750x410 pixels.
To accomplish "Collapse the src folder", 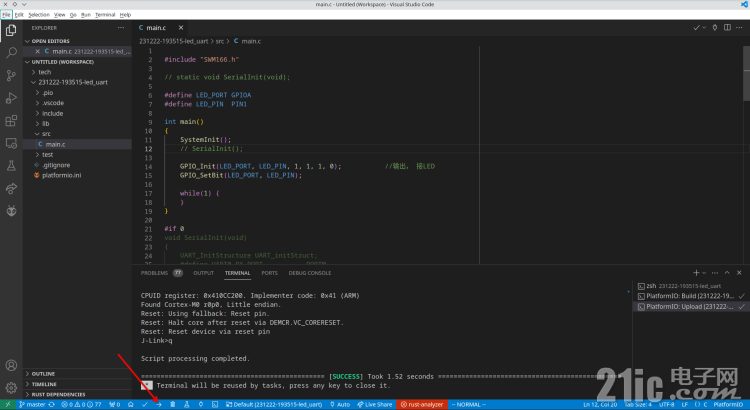I will 46,134.
